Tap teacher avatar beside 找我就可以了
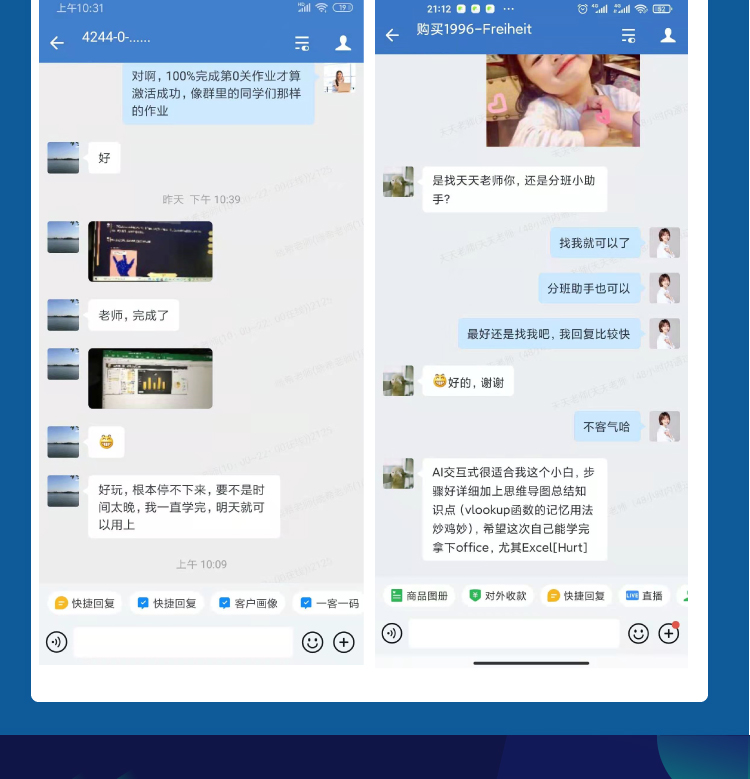The width and height of the screenshot is (750, 779). (x=665, y=242)
